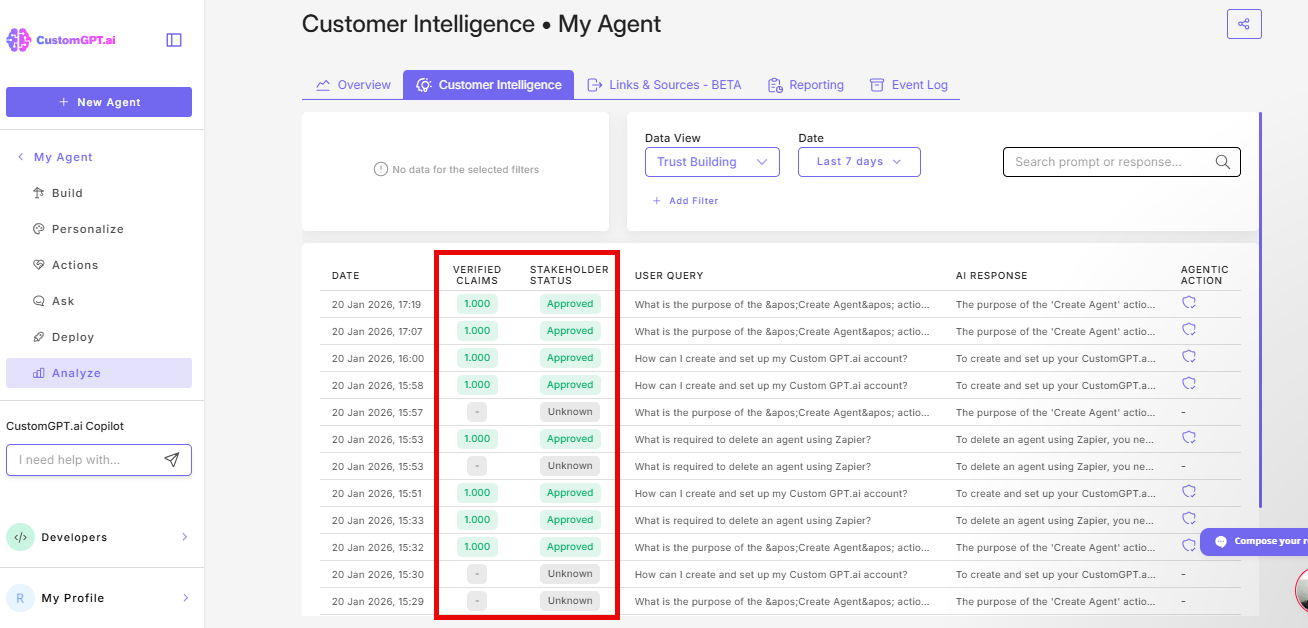Click the AI response in the 15:33 row
This screenshot has height=628, width=1308.
pos(1056,520)
